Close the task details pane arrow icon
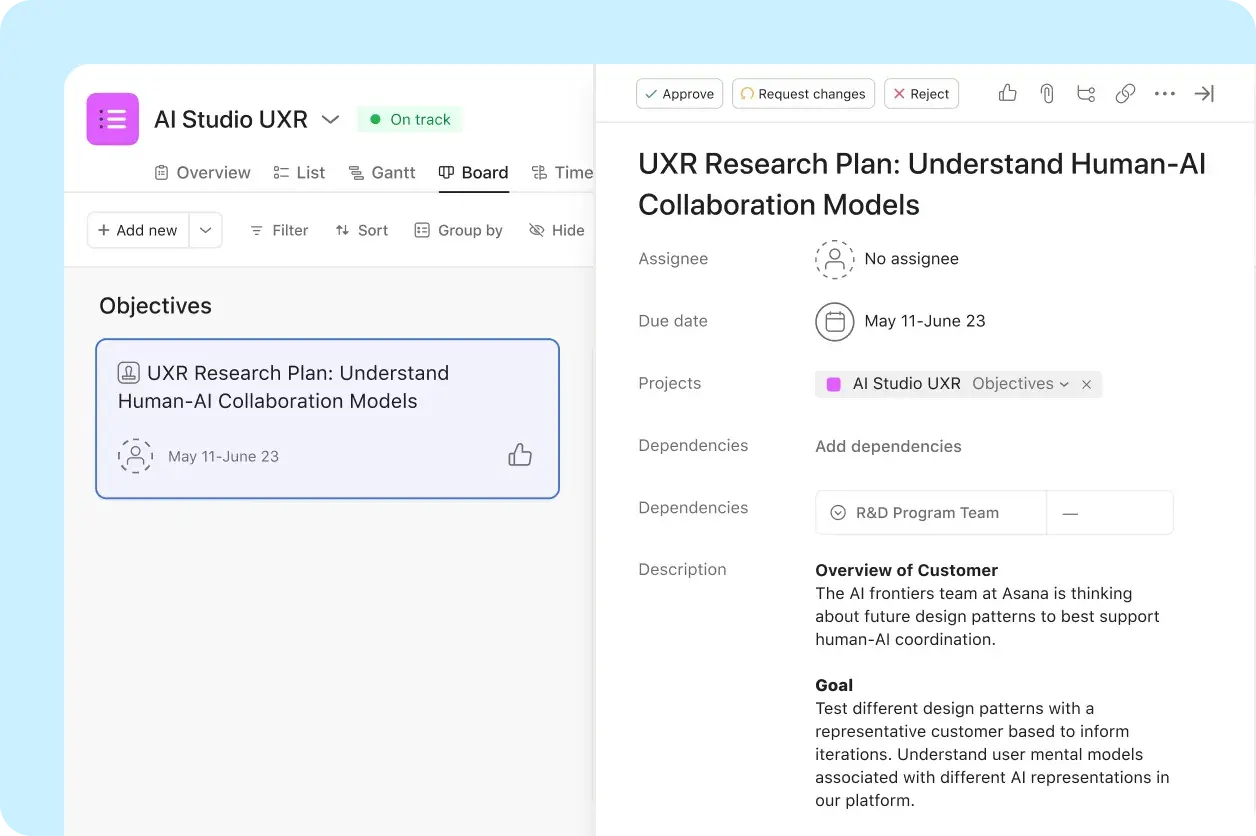1256x836 pixels. point(1204,93)
